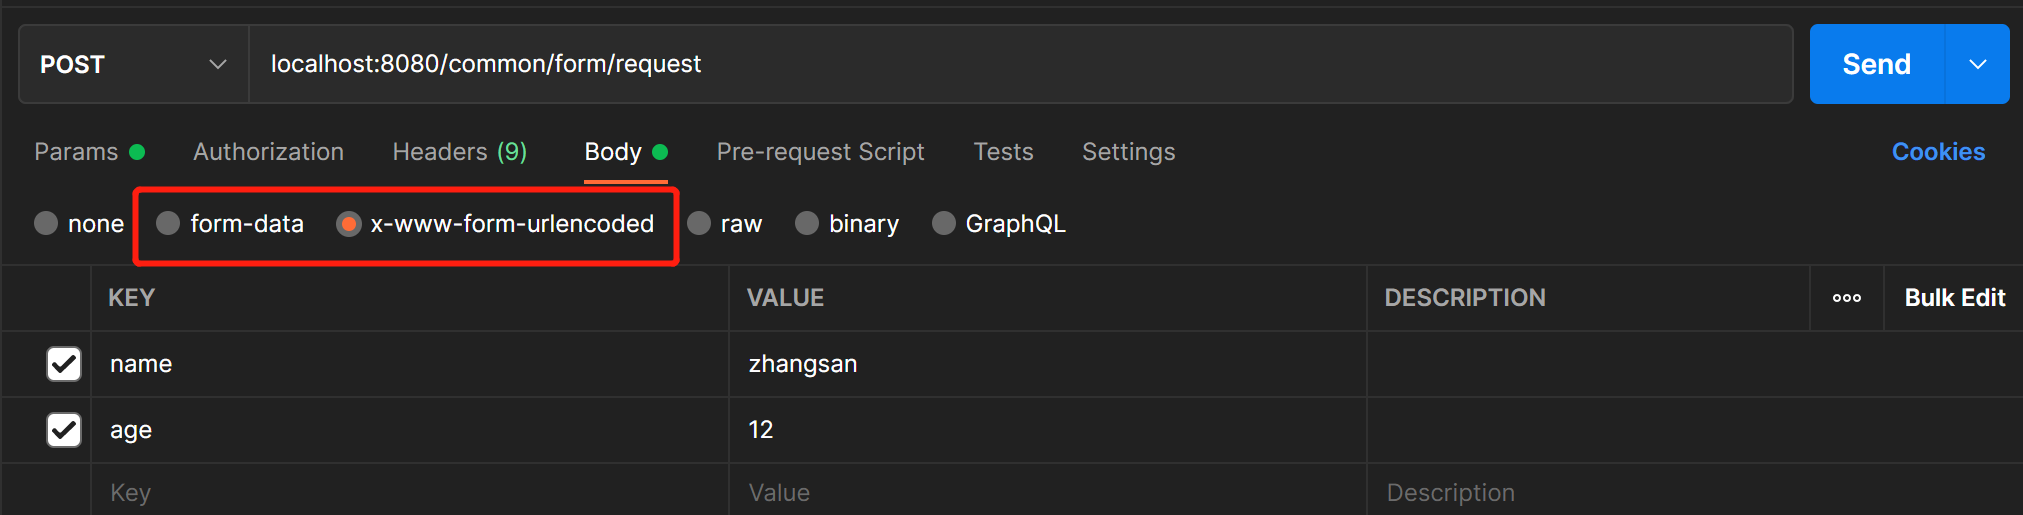Open the Cookies link
This screenshot has height=515, width=2023.
tap(1938, 152)
